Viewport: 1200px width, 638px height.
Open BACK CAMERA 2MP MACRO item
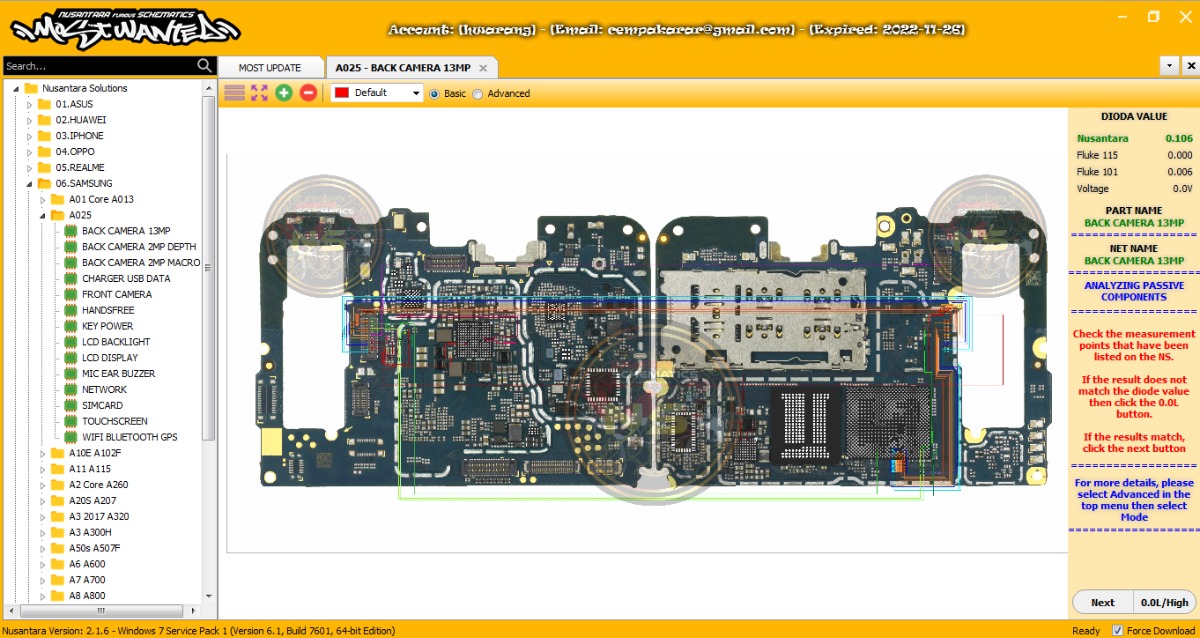(x=140, y=262)
